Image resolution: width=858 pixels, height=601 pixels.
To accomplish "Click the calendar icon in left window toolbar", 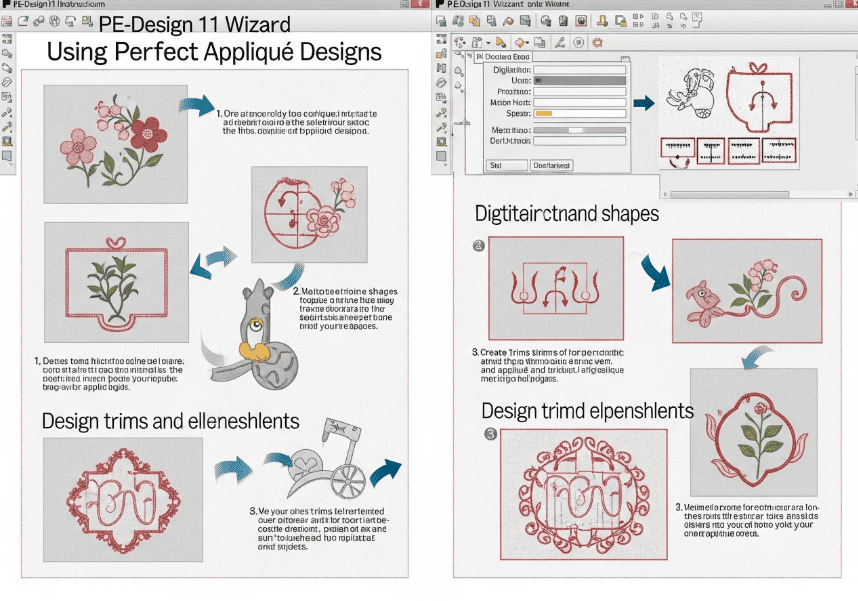I will click(6, 21).
